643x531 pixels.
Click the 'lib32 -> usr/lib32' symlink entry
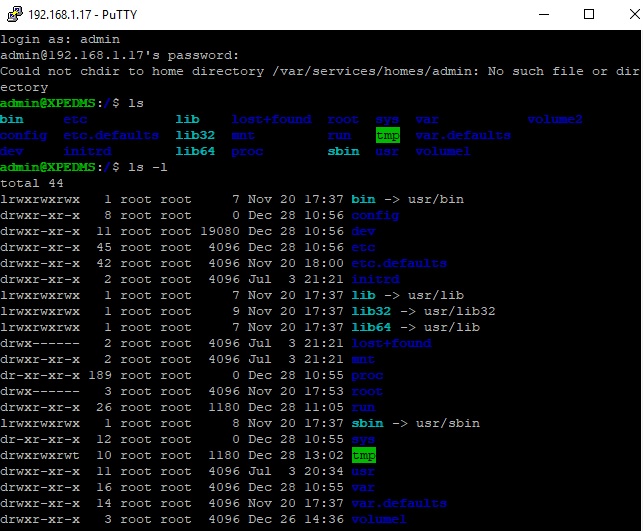[424, 311]
